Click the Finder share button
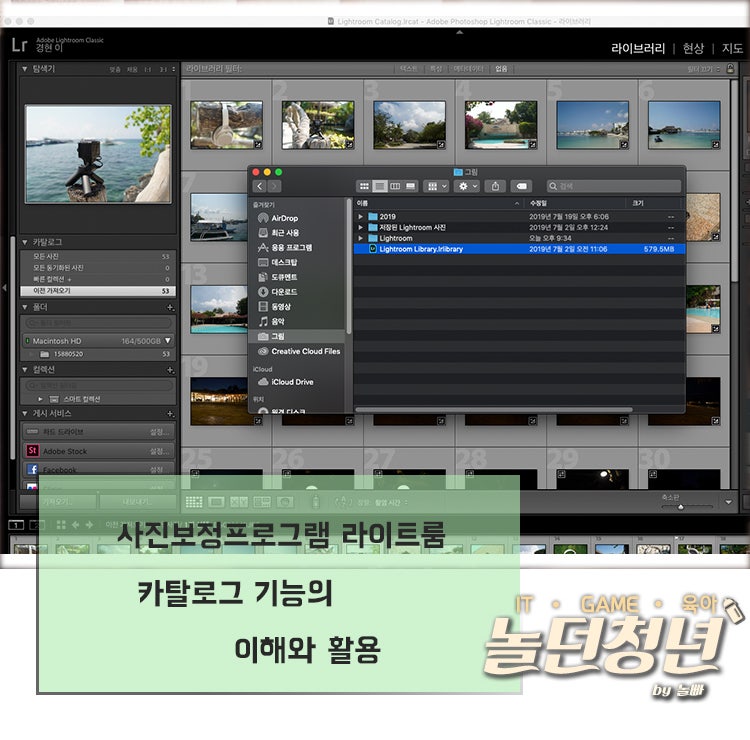This screenshot has height=740, width=750. click(495, 186)
